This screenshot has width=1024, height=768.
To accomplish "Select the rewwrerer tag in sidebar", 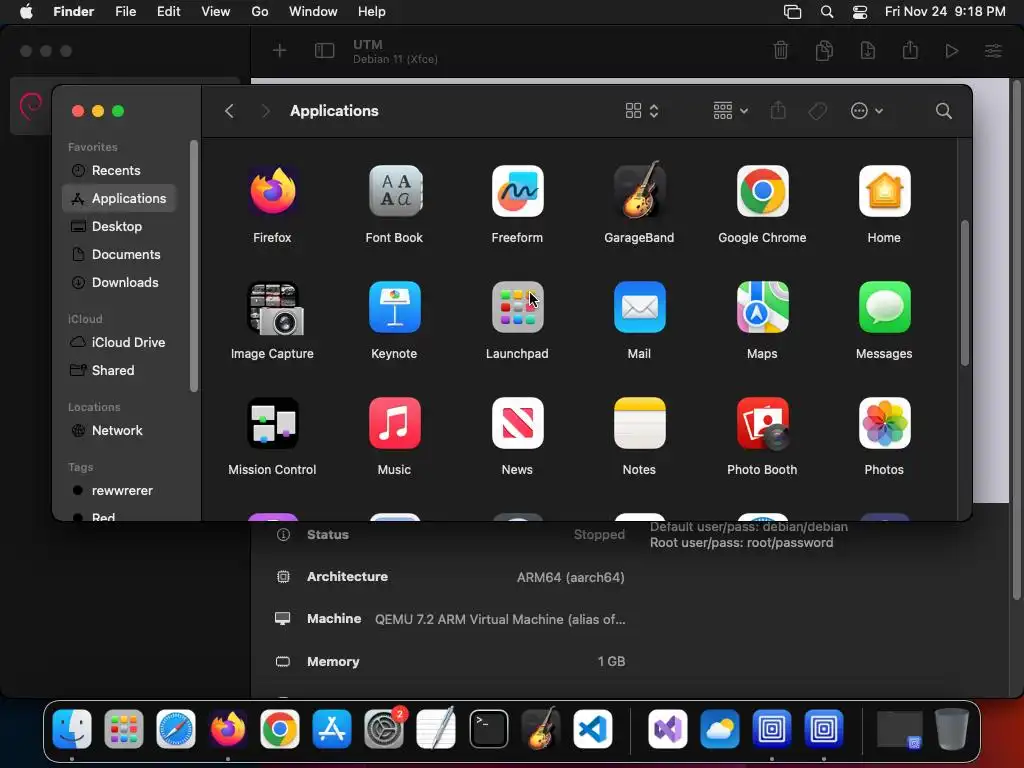I will [120, 490].
